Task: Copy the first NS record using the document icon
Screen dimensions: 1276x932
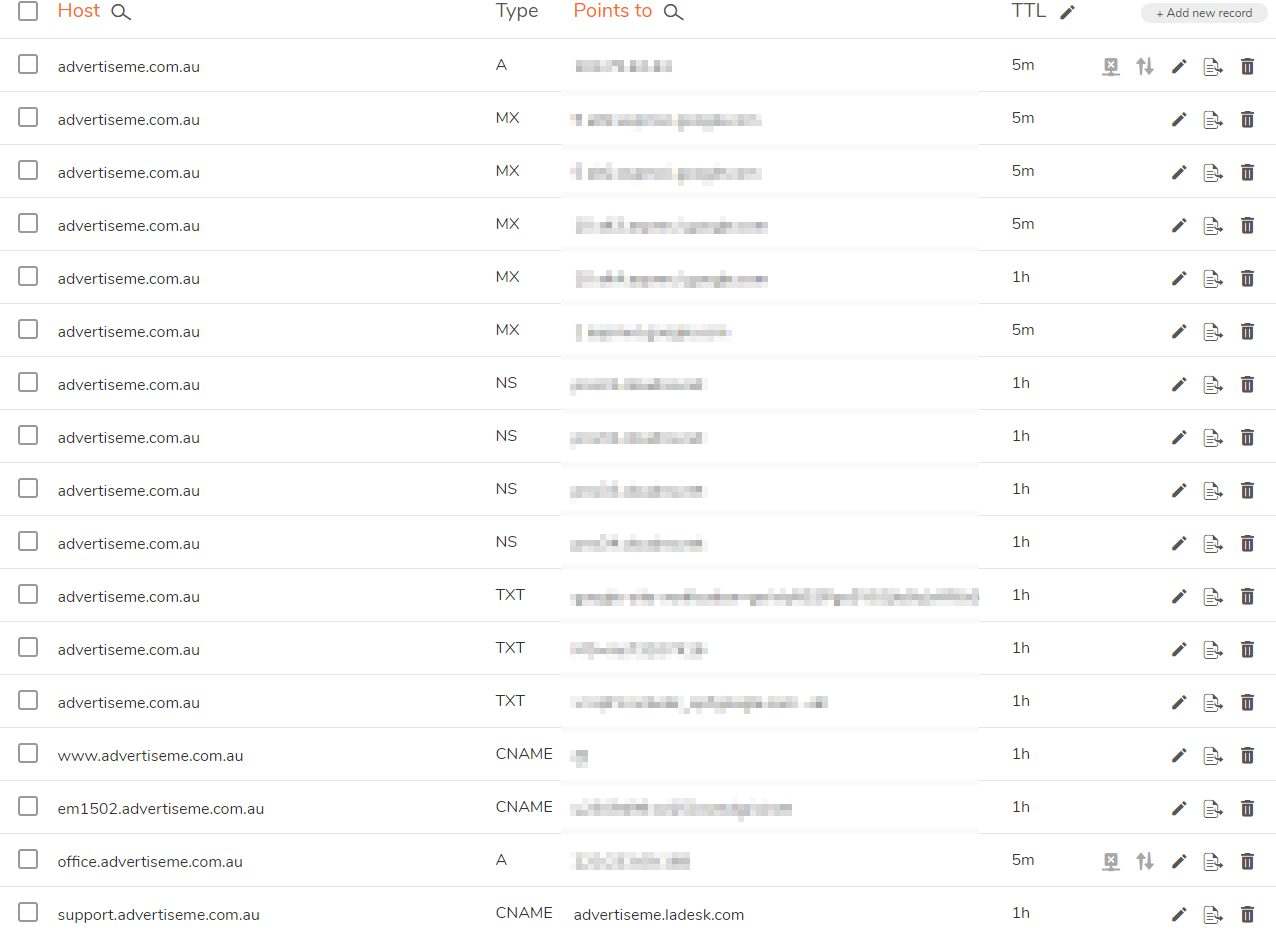Action: click(1213, 384)
